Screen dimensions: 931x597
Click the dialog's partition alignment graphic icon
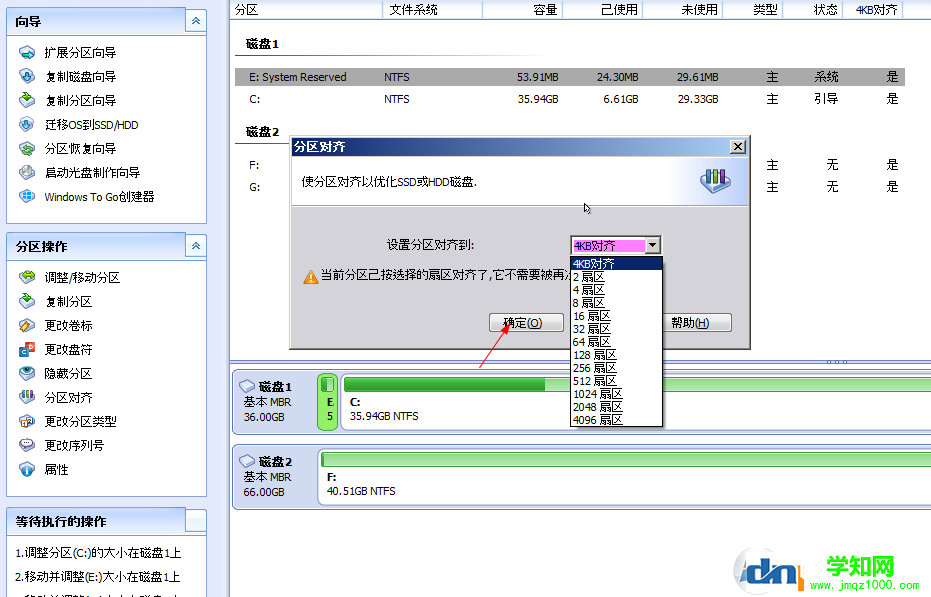point(715,180)
